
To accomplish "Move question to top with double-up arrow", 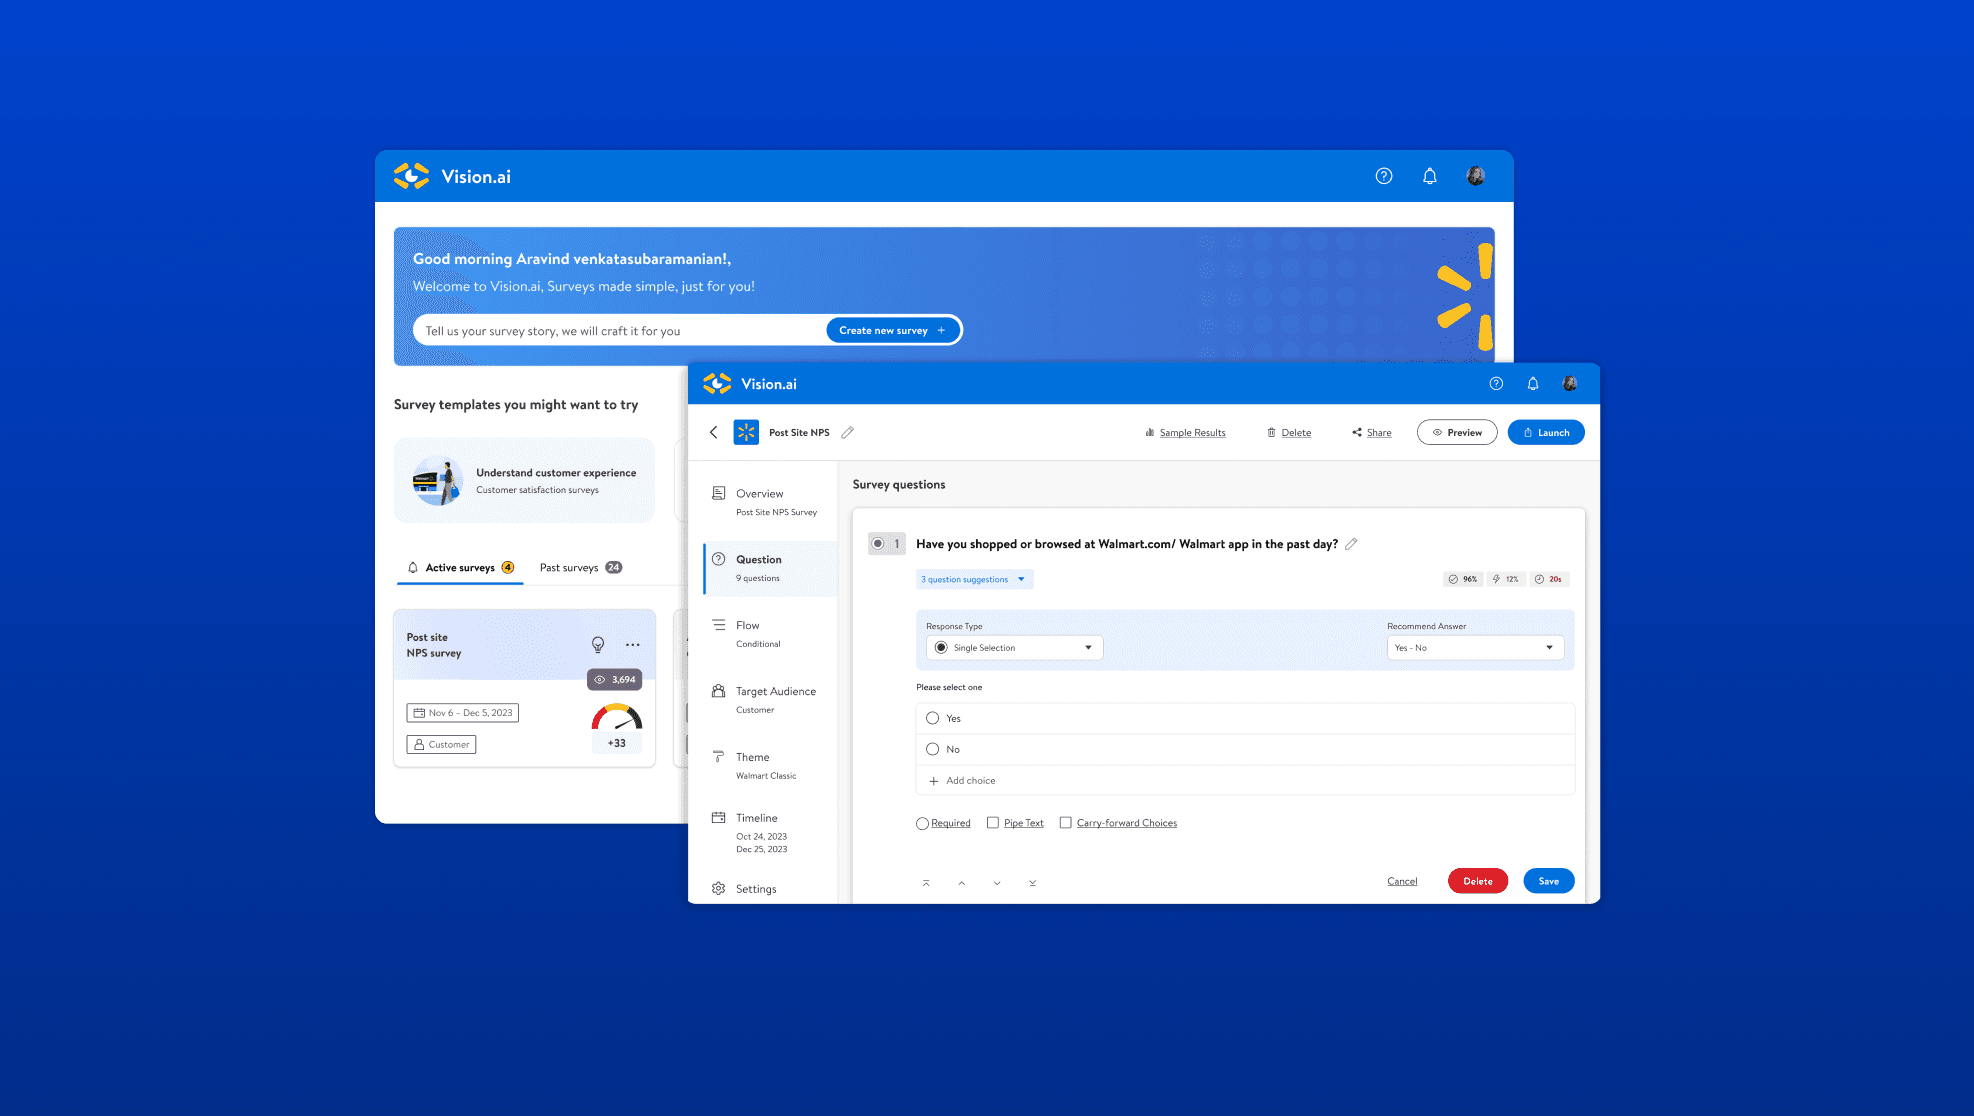I will [926, 883].
